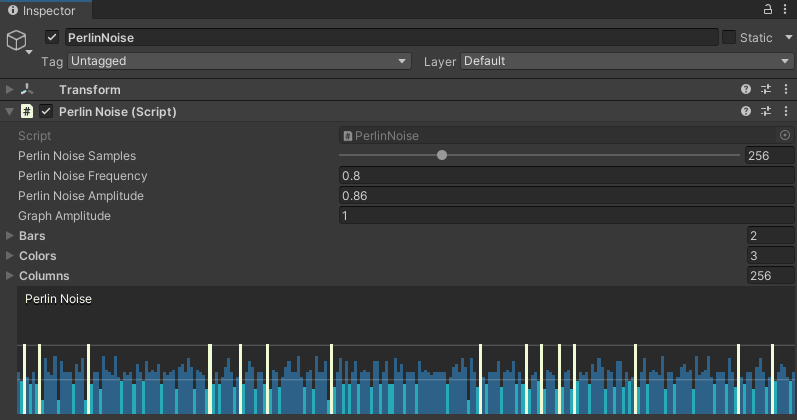Click the Inspector lock icon

tap(768, 9)
